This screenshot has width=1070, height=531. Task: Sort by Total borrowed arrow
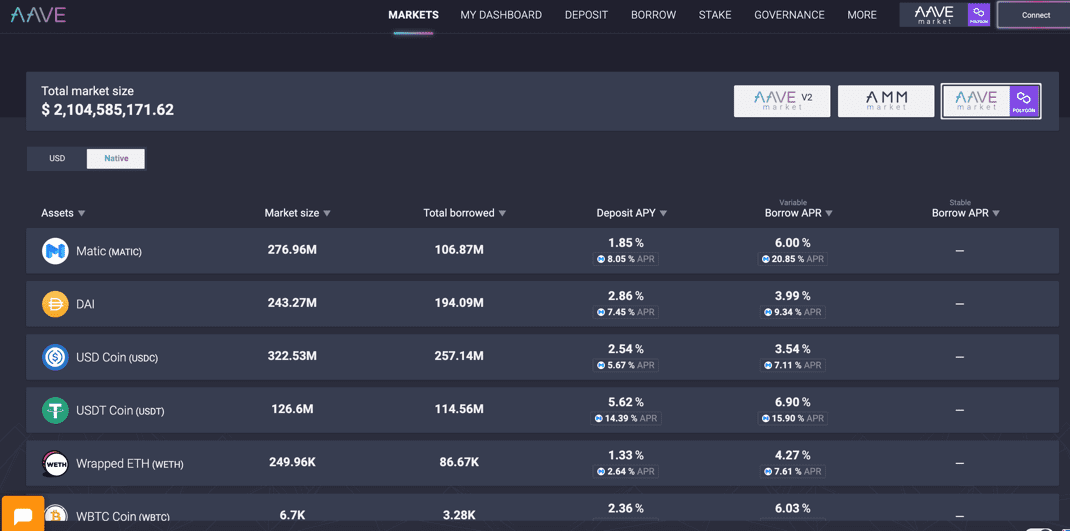(x=502, y=214)
